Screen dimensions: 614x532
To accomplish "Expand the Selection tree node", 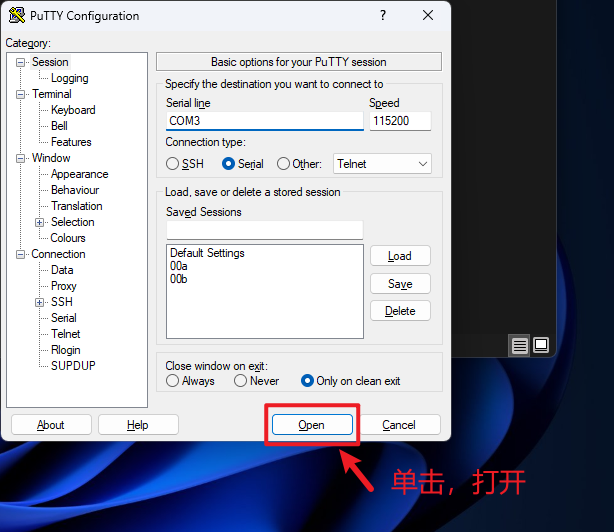I will click(x=39, y=223).
